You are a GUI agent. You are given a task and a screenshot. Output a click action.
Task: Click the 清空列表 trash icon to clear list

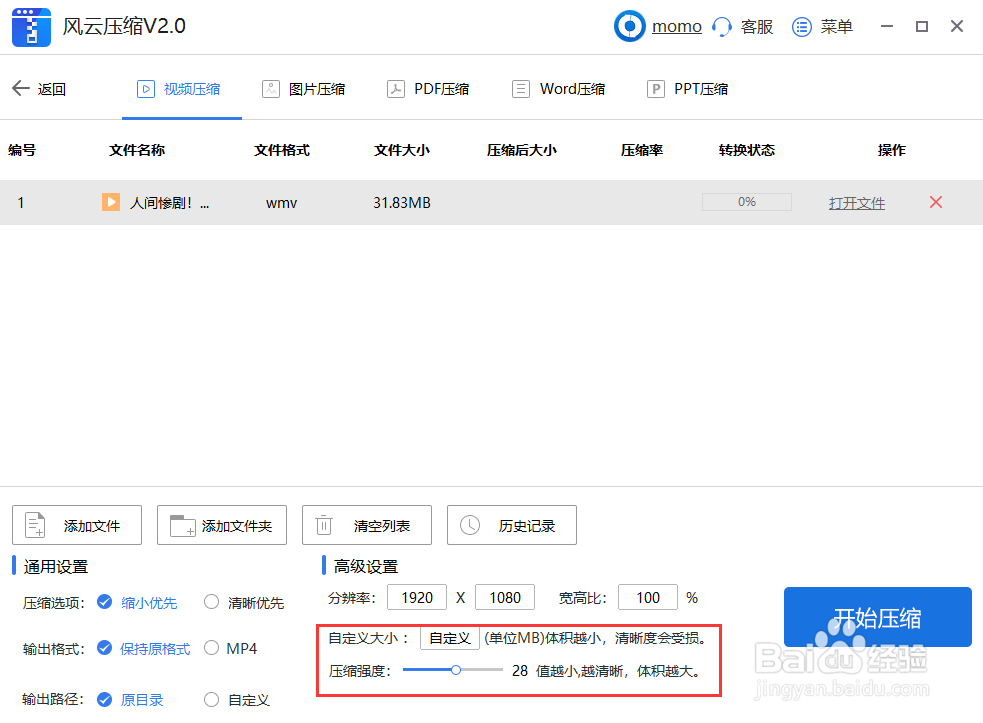[x=322, y=524]
